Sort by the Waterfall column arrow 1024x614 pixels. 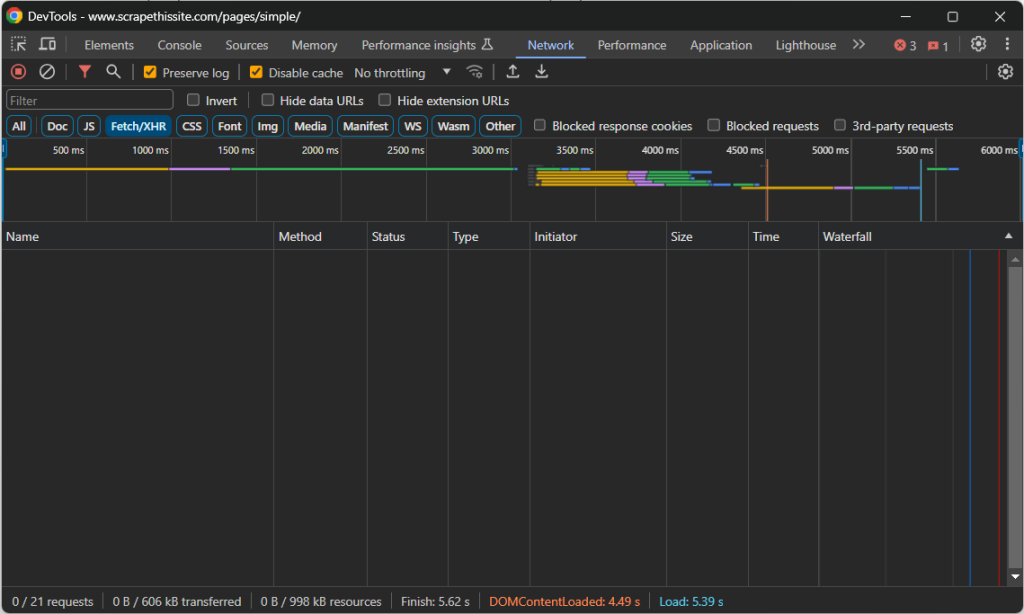coord(1007,236)
